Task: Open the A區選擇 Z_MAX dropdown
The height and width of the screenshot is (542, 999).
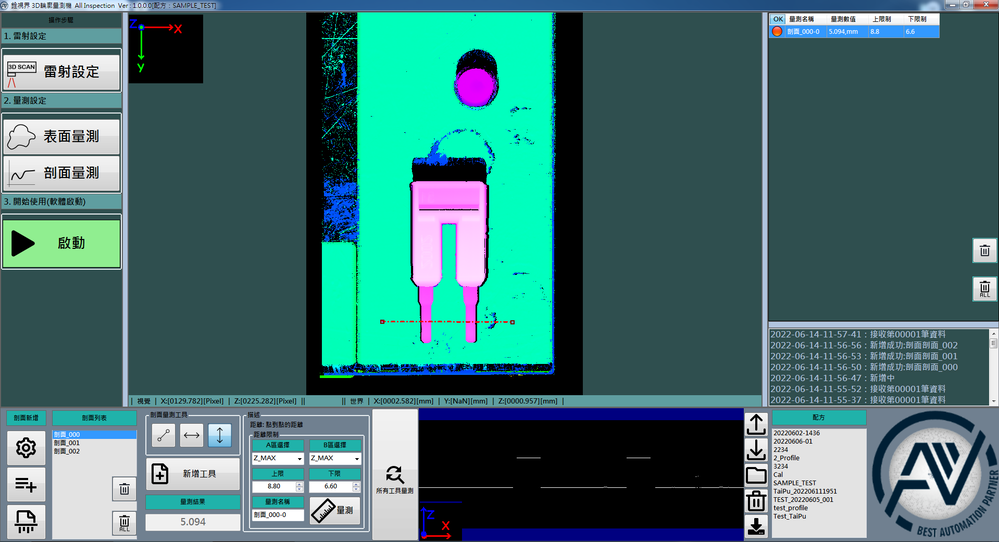Action: 277,458
